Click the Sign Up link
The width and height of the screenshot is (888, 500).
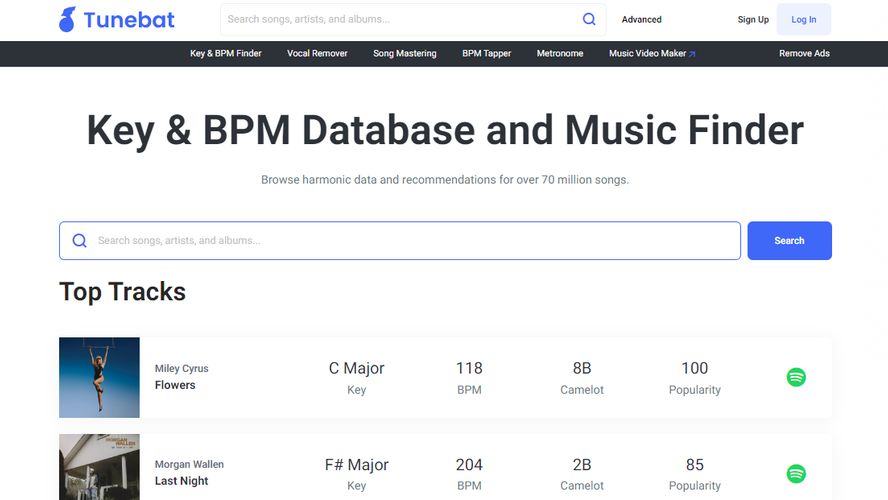(753, 20)
